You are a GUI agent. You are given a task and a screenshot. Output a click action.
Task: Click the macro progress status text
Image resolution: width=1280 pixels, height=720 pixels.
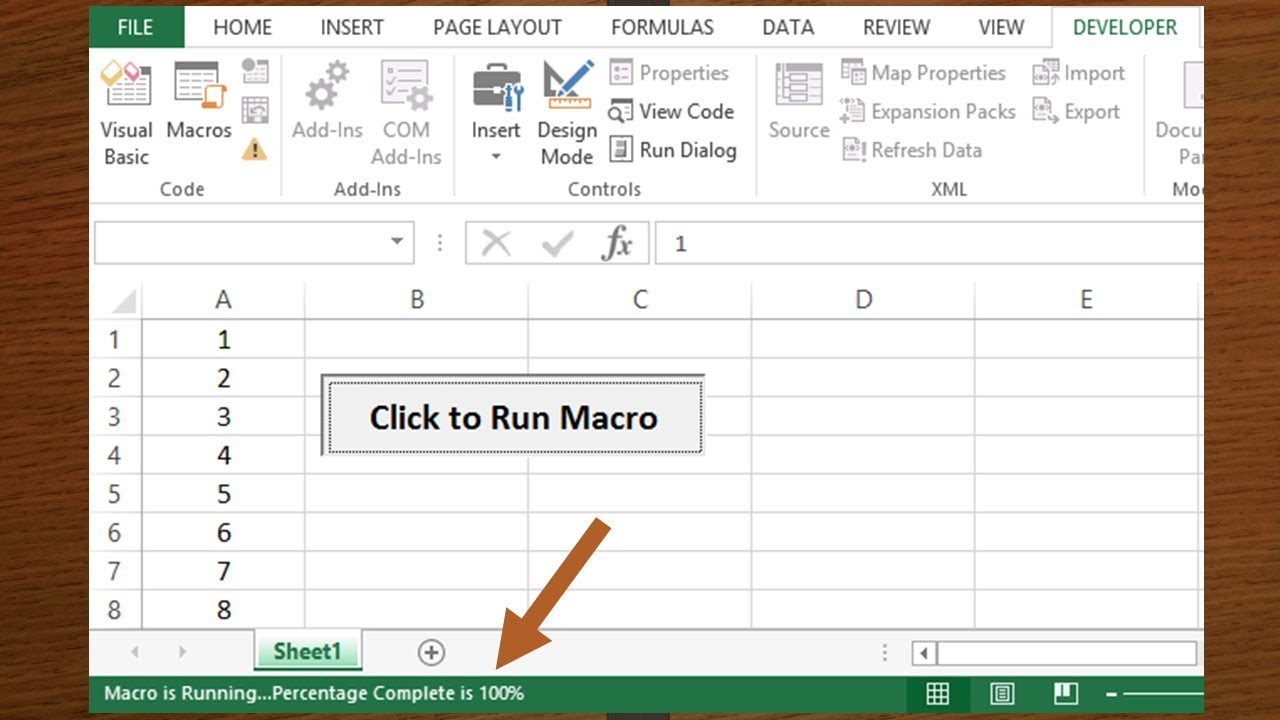click(314, 692)
